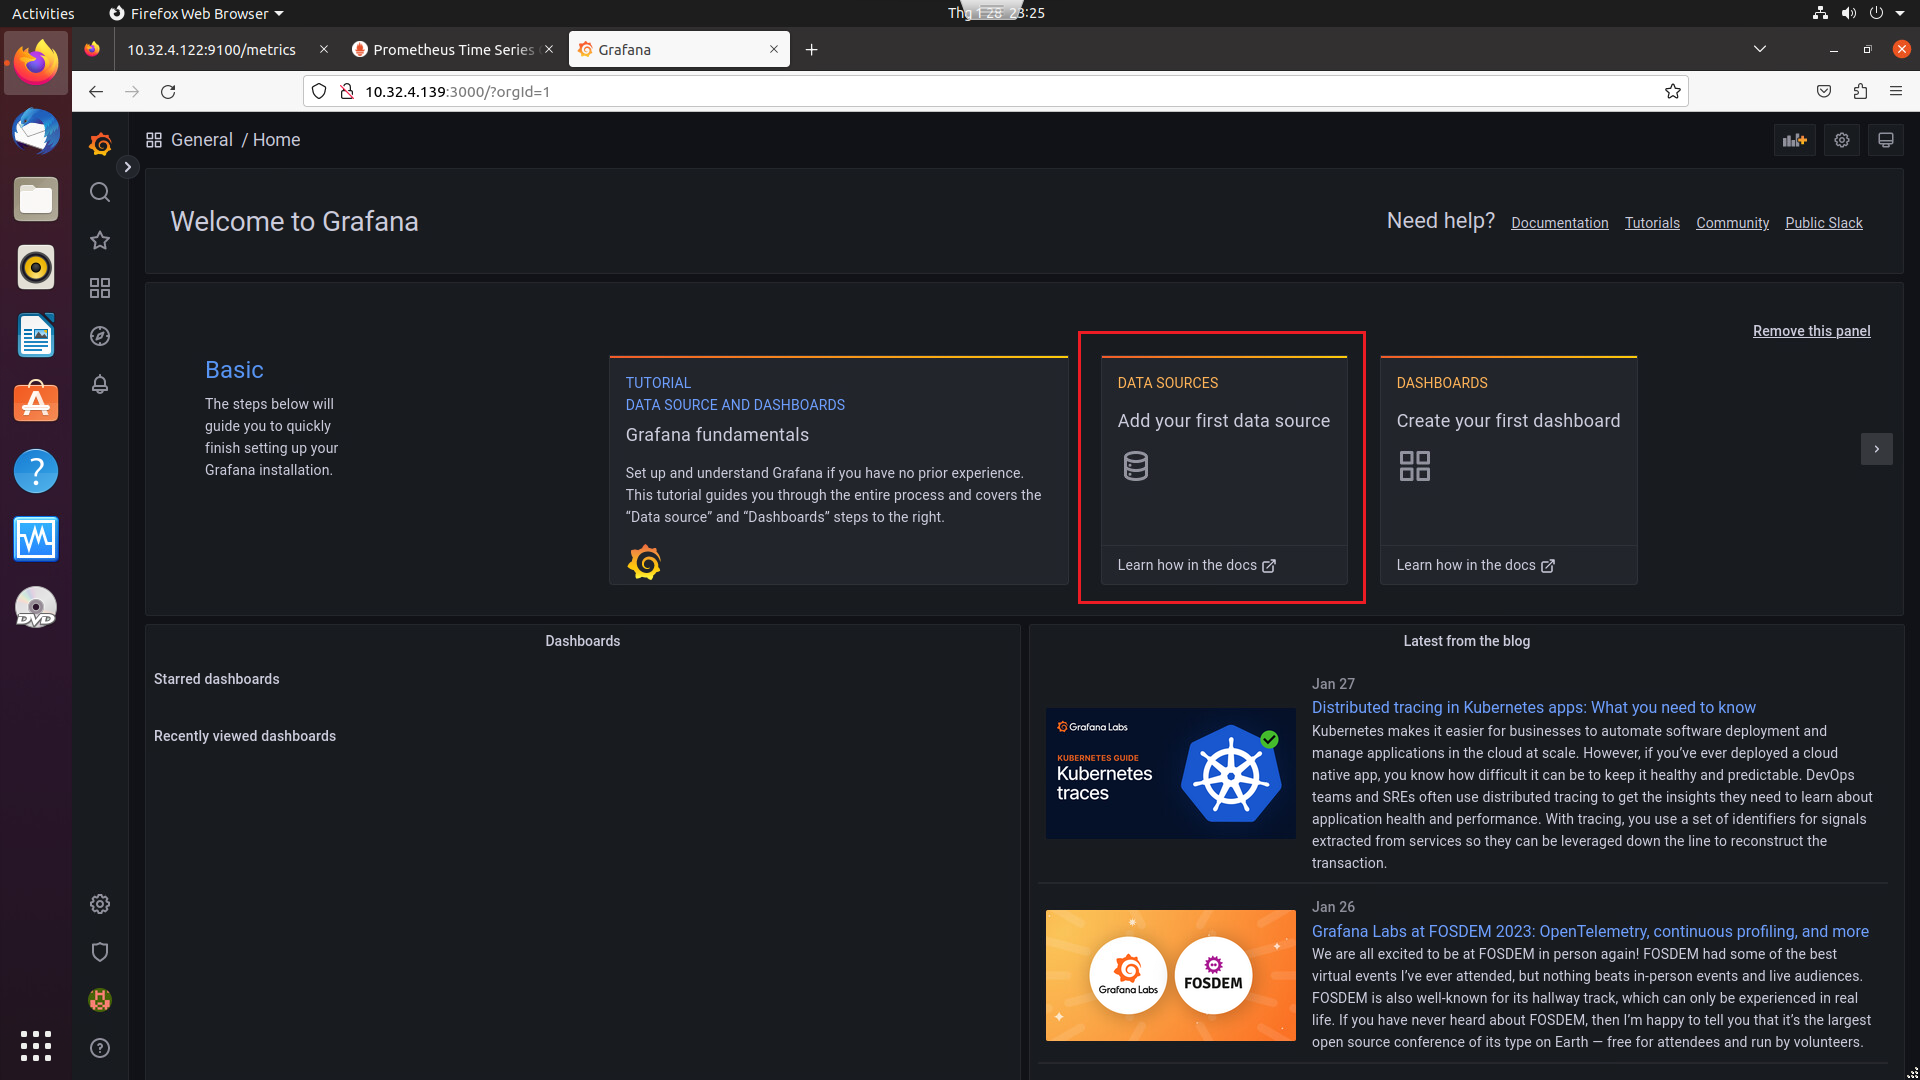Viewport: 1920px width, 1080px height.
Task: Open Grafana Configuration gear in sidebar
Action: (99, 903)
